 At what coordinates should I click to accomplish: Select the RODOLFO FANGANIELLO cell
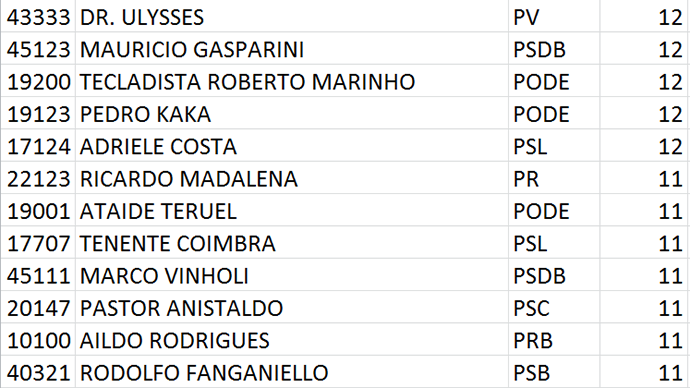point(292,372)
